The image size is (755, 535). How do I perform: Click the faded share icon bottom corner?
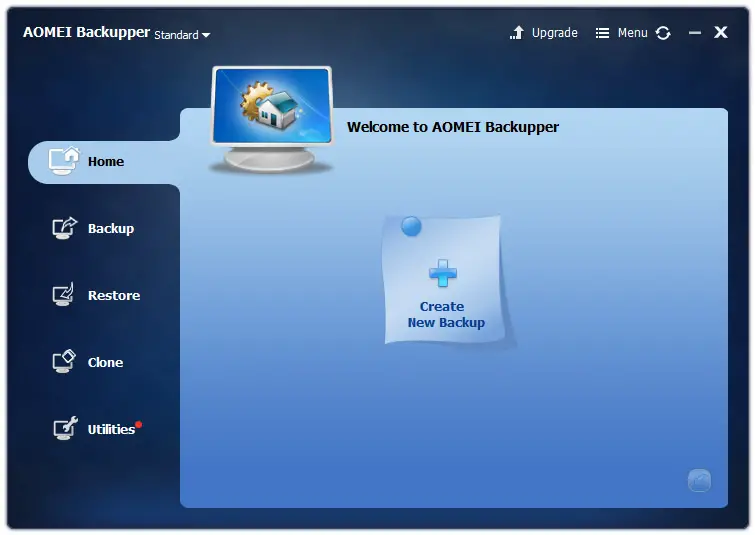click(699, 481)
